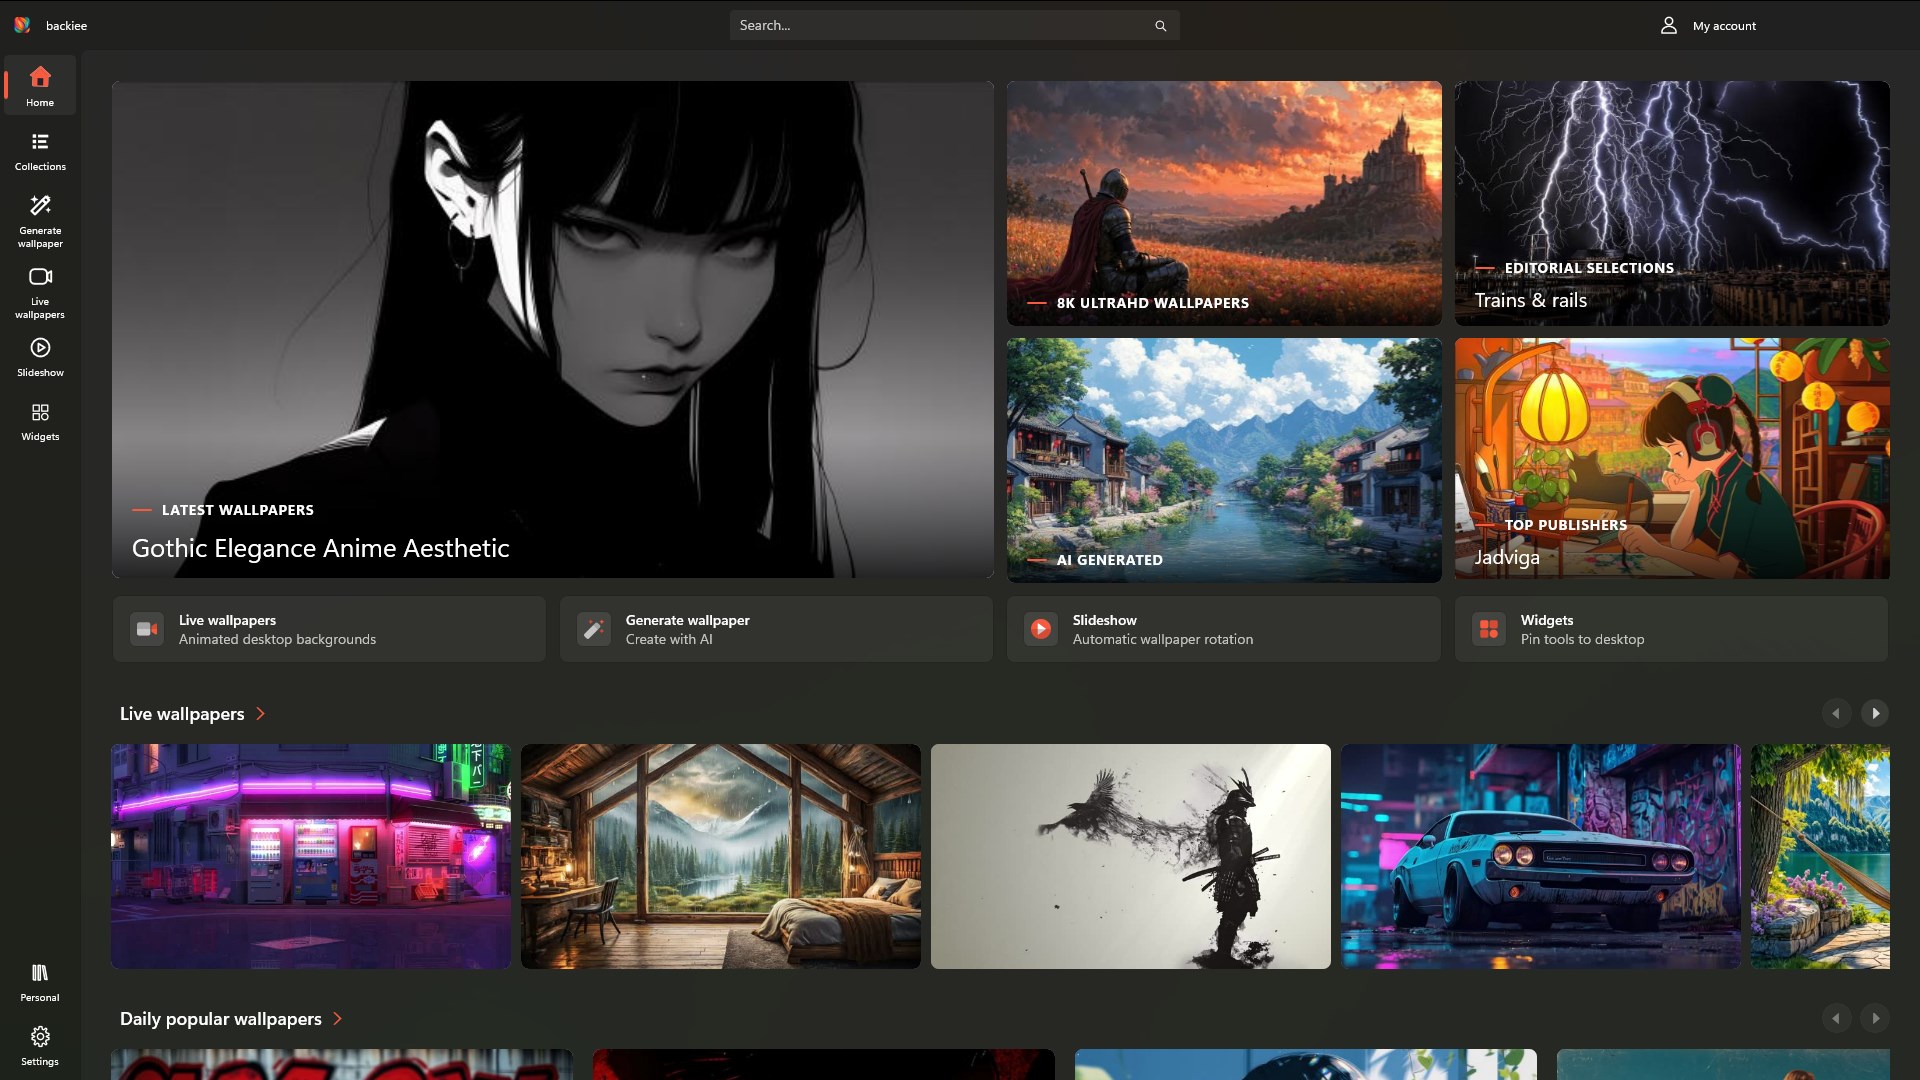Click 'Animated desktop backgrounds' text

pyautogui.click(x=277, y=640)
